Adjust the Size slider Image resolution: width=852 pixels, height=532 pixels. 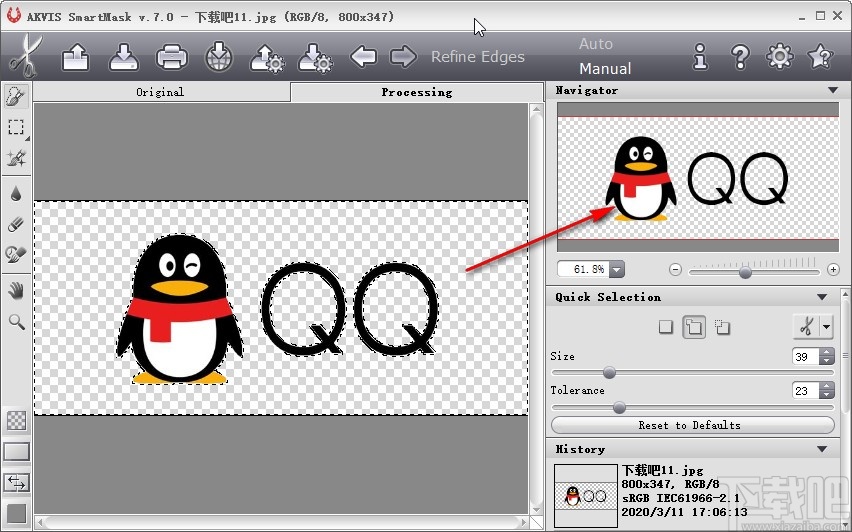(x=609, y=372)
